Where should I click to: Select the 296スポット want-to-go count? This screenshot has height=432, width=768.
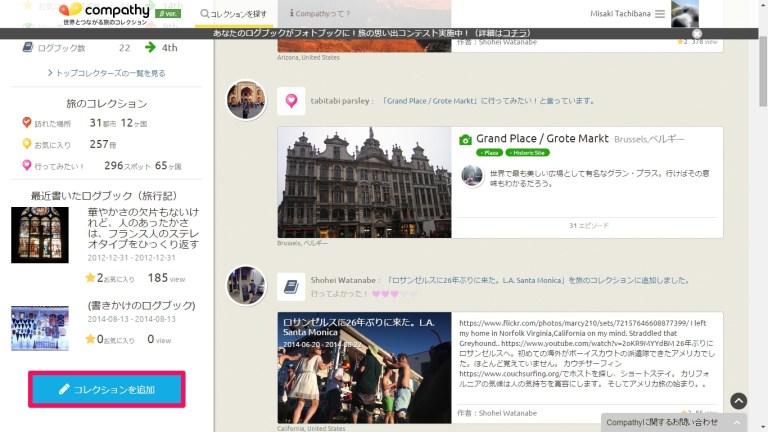click(127, 166)
